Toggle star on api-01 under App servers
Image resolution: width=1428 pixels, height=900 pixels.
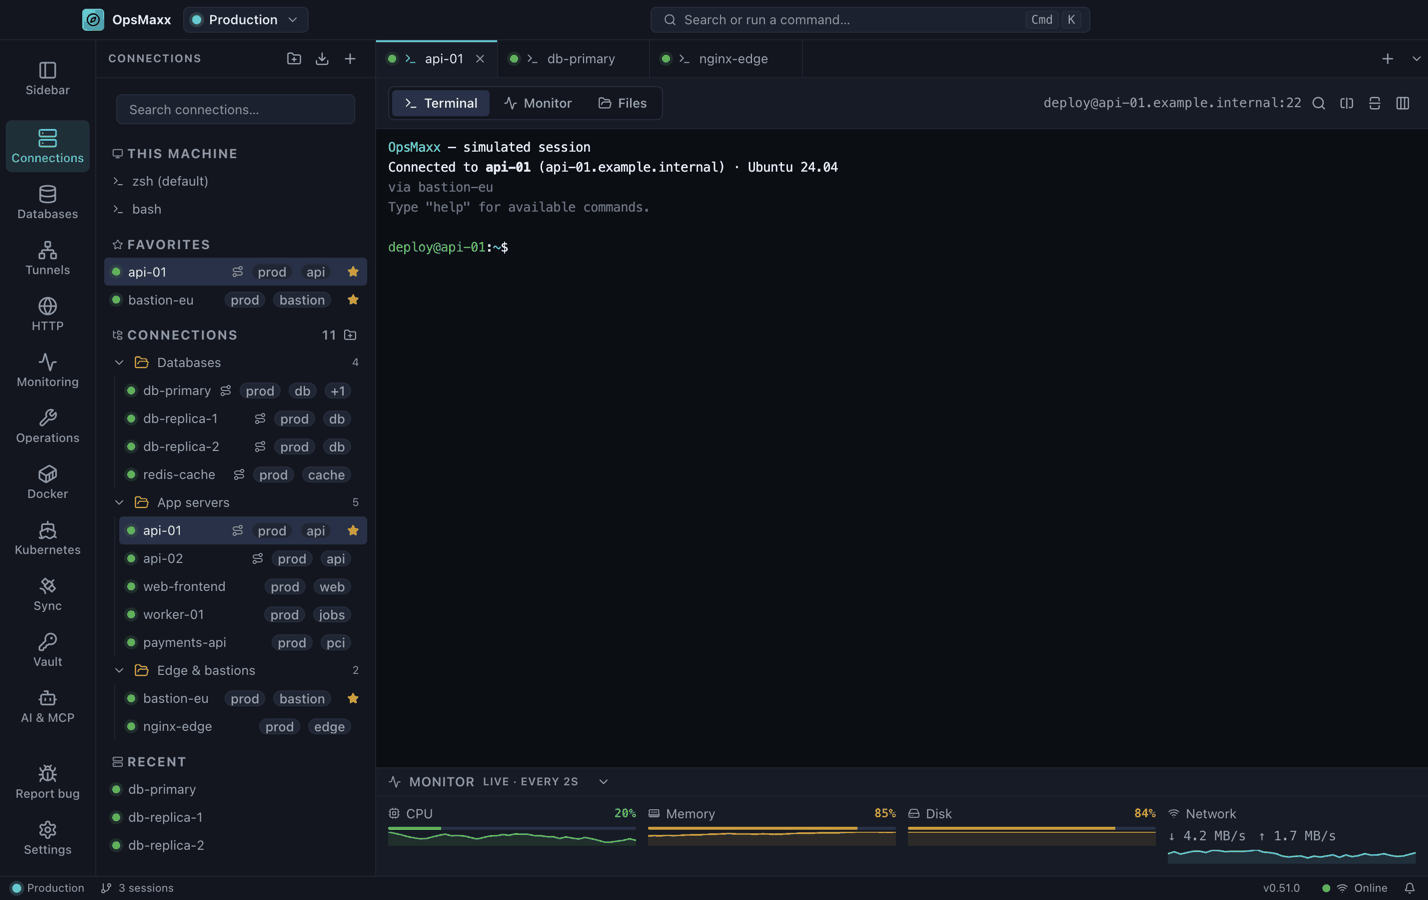pos(353,531)
